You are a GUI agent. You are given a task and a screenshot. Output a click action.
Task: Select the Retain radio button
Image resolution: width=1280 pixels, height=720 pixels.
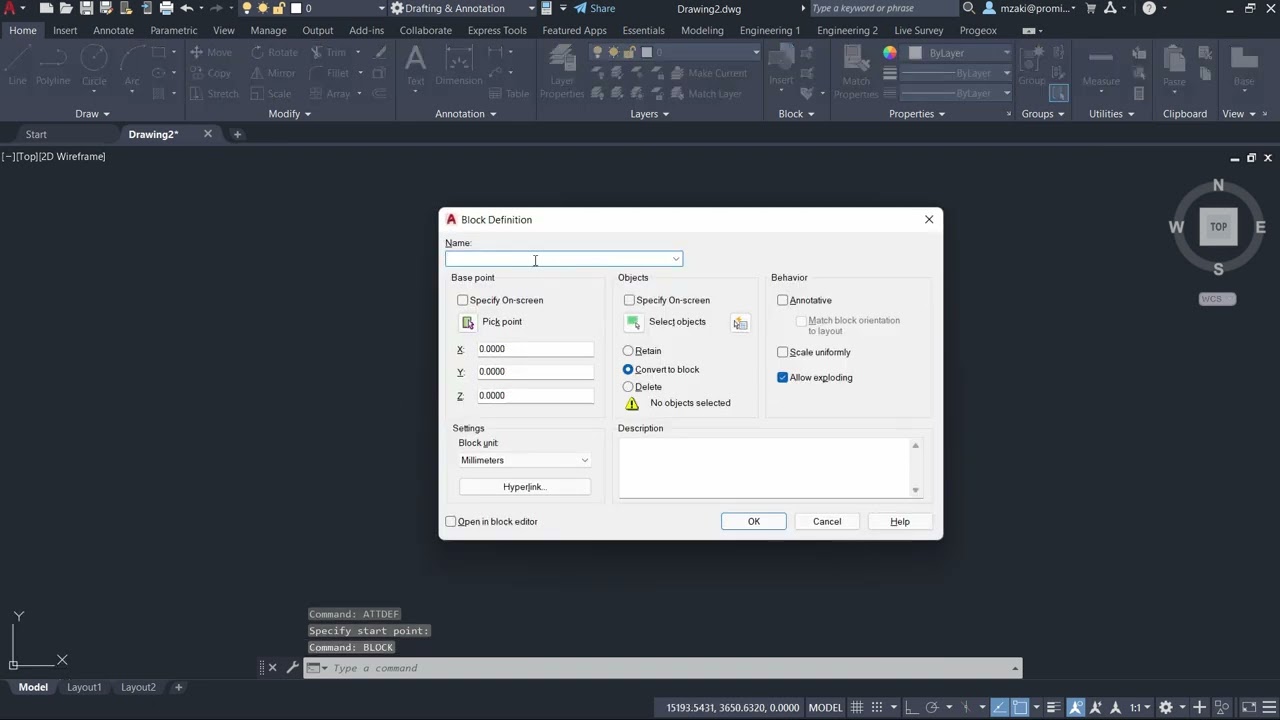(x=628, y=351)
